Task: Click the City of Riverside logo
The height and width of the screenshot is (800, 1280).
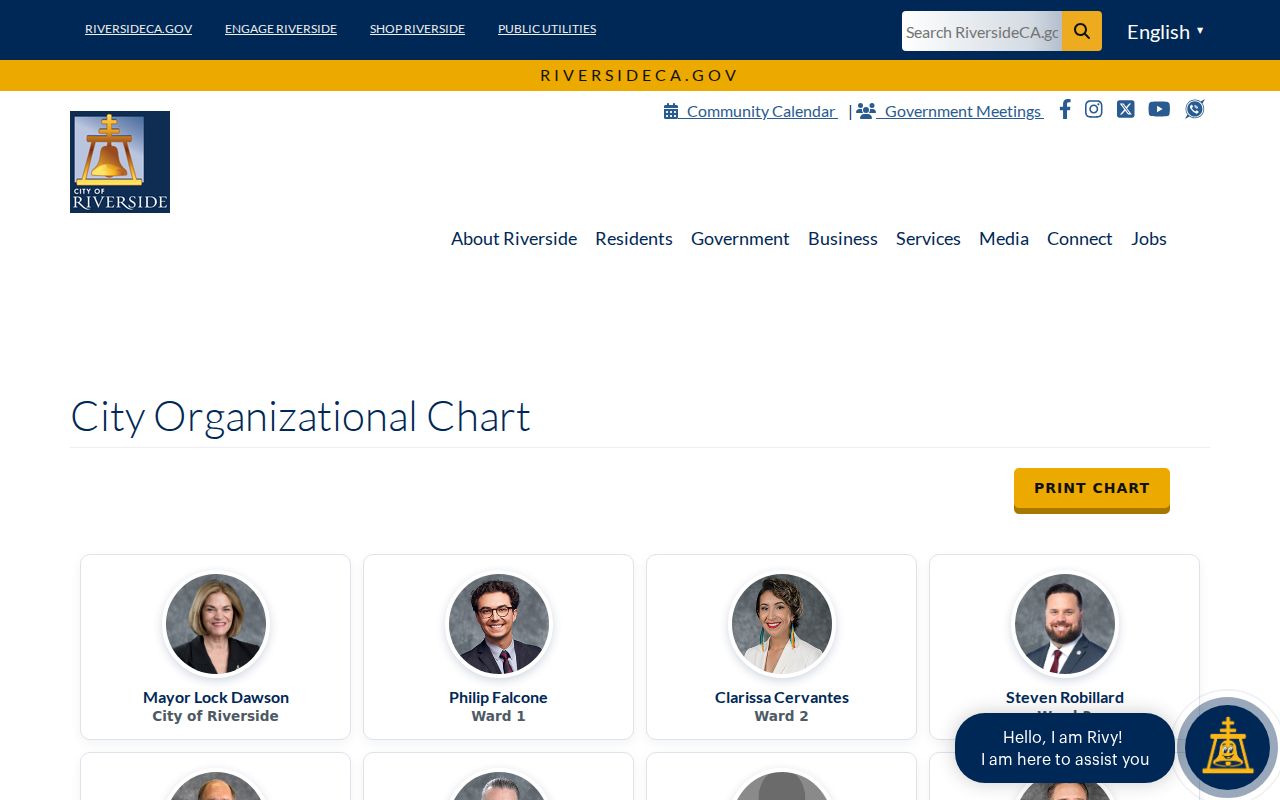Action: [120, 162]
